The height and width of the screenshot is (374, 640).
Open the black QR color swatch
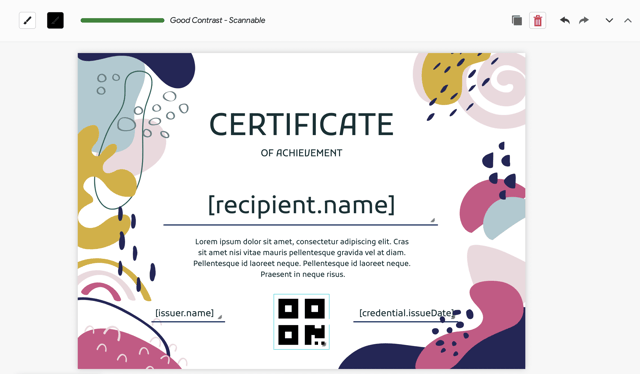[x=55, y=20]
